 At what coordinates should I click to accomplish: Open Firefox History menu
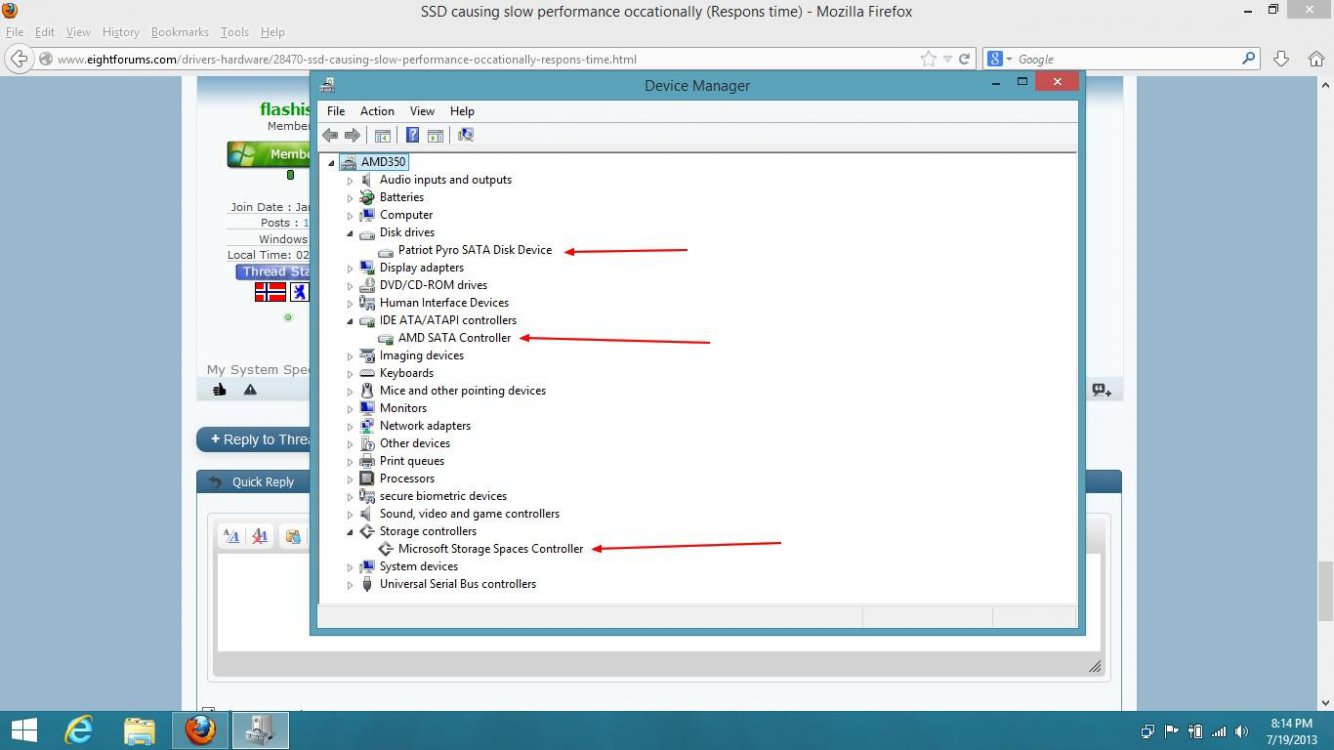[121, 32]
